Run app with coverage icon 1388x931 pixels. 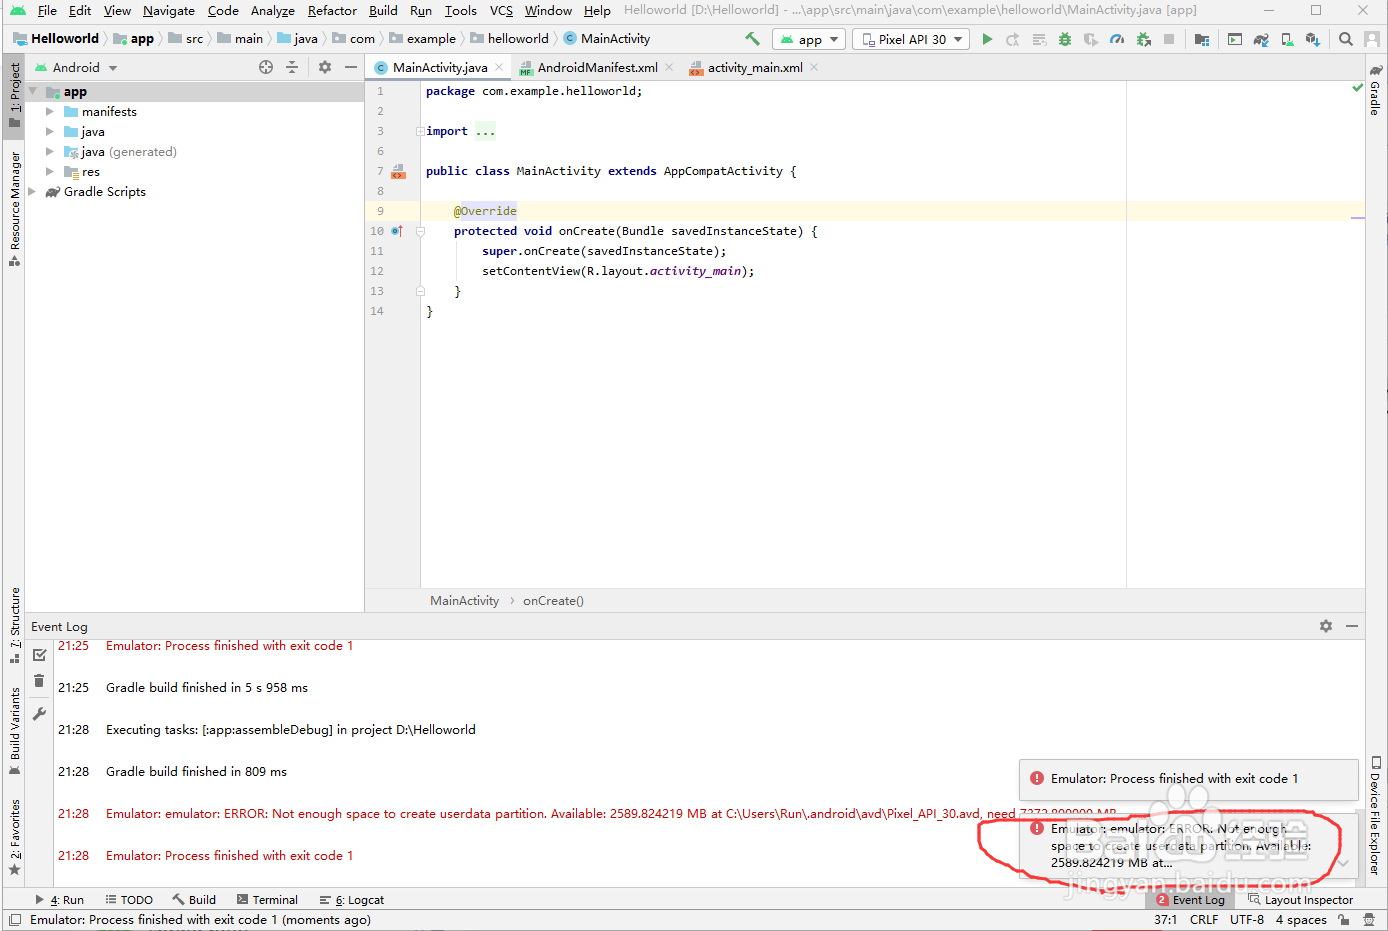[1091, 39]
